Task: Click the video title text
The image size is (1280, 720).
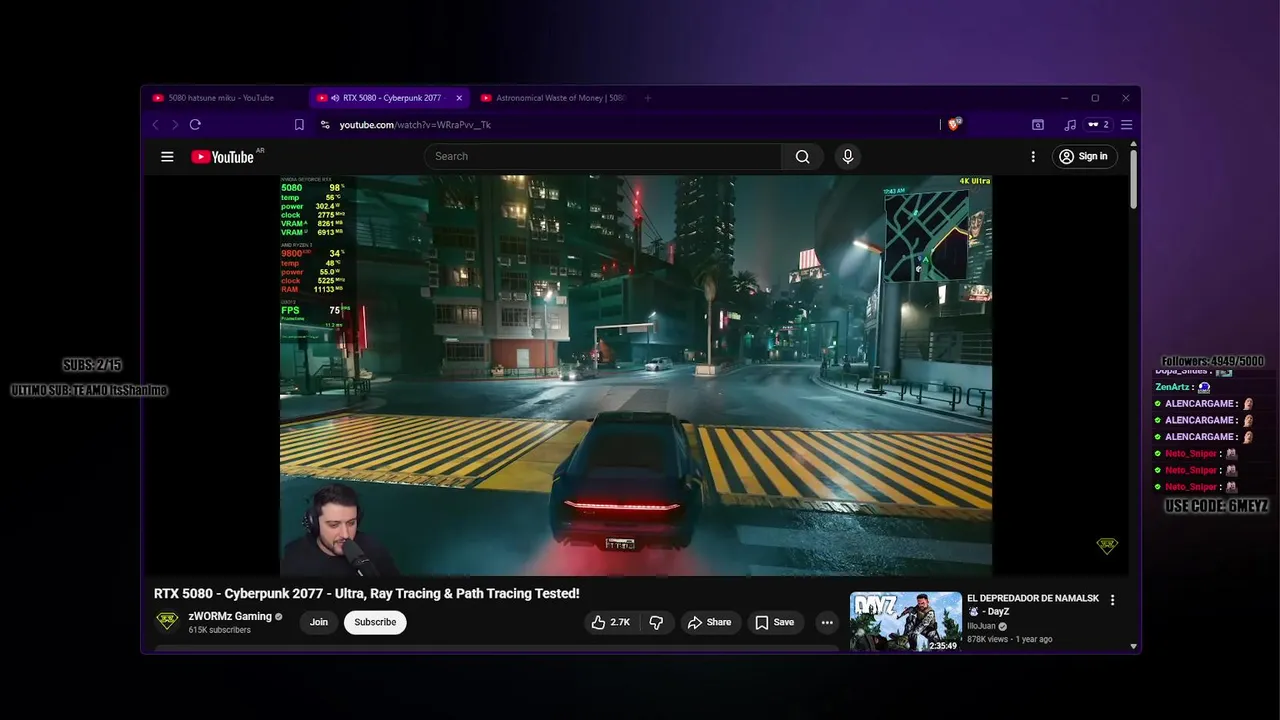Action: click(x=367, y=593)
